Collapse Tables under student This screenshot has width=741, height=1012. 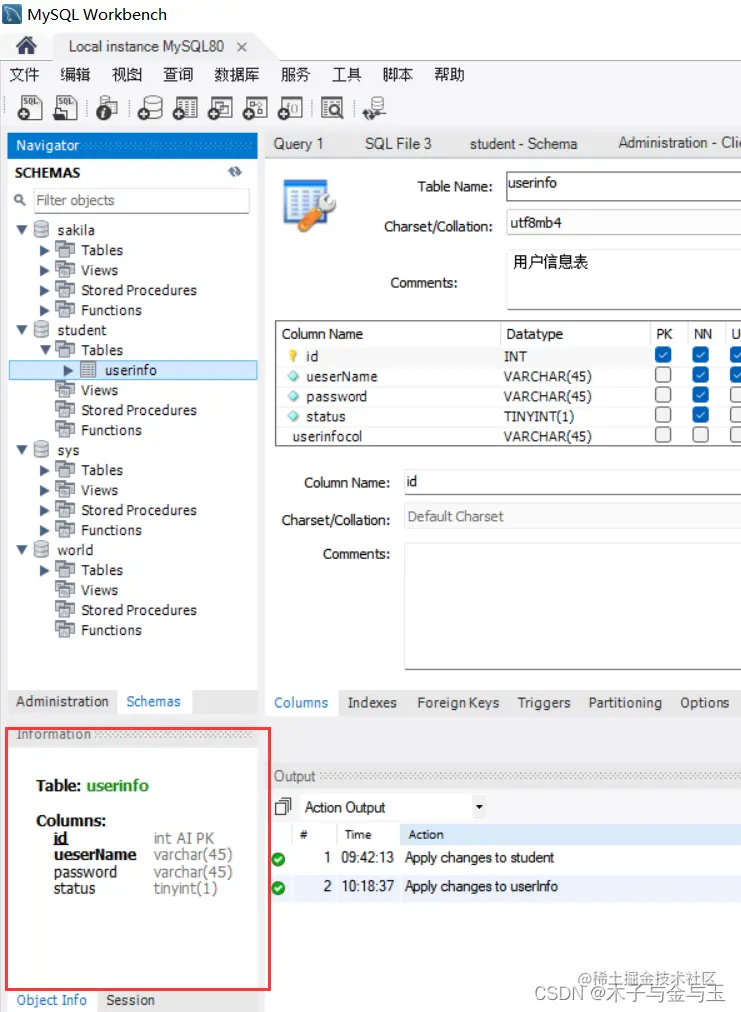pyautogui.click(x=45, y=350)
